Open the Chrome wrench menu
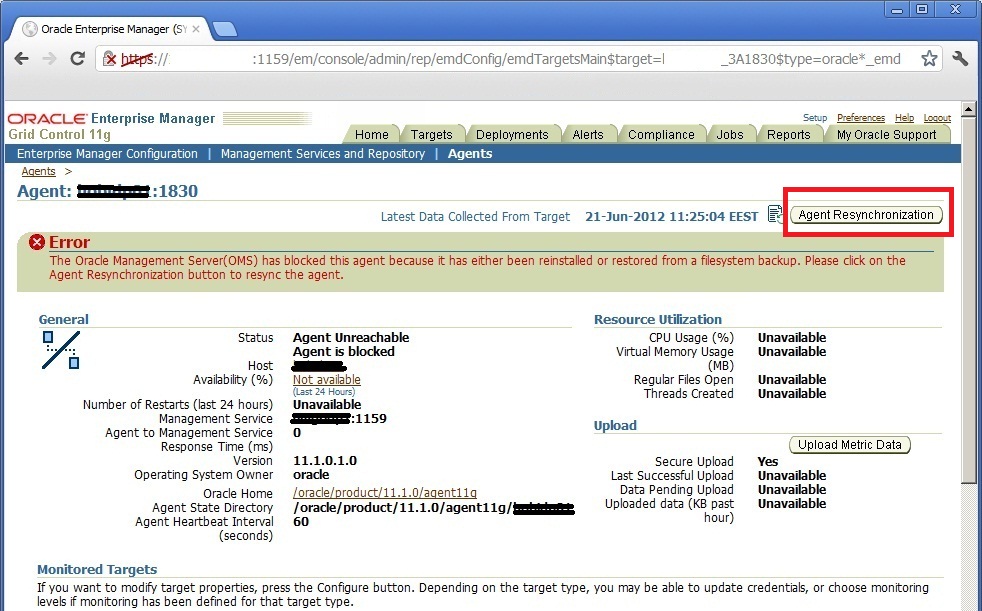This screenshot has width=982, height=611. 960,59
